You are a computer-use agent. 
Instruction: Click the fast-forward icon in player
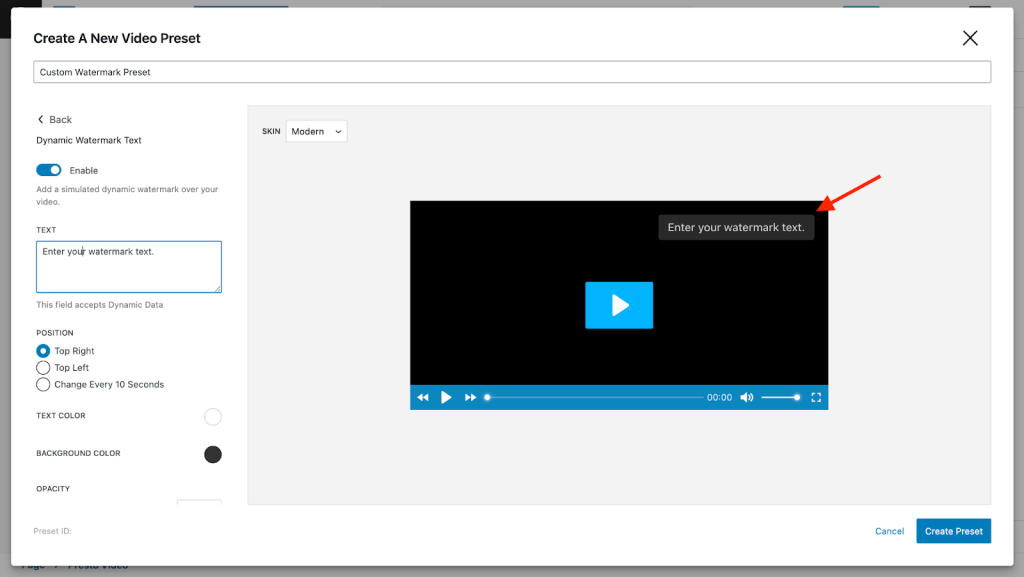470,398
